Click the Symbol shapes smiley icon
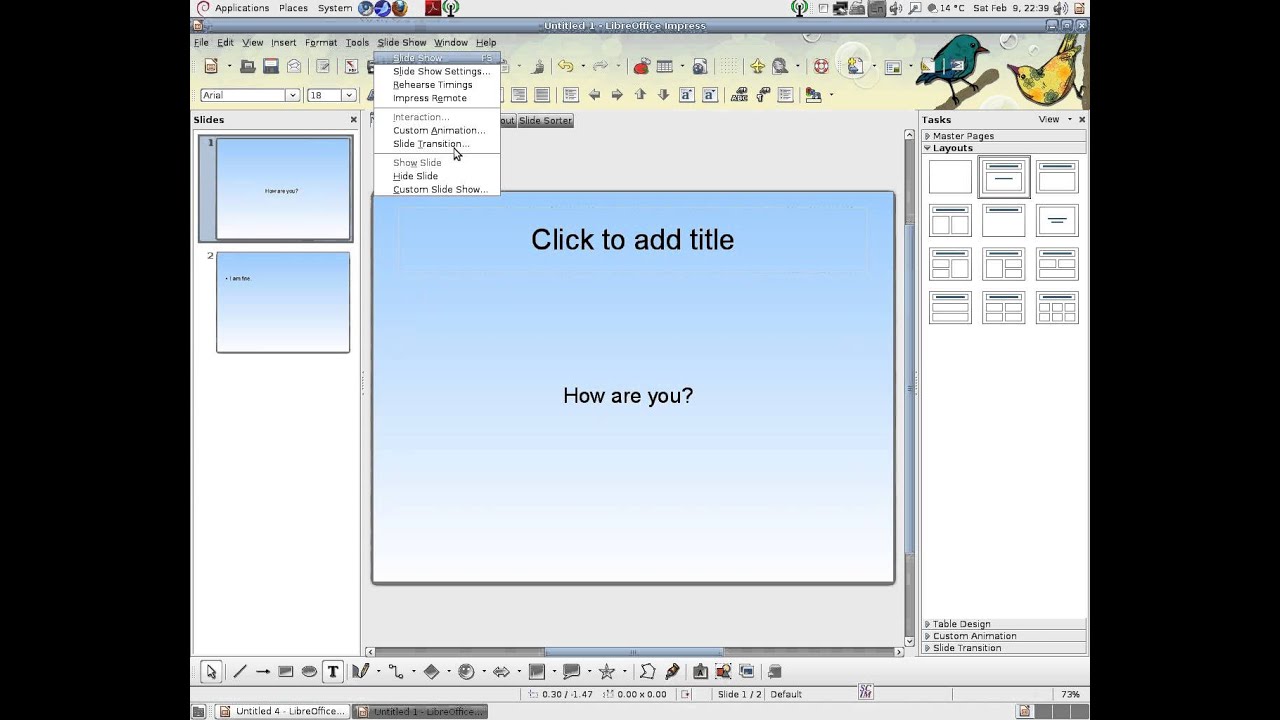1280x720 pixels. tap(466, 672)
